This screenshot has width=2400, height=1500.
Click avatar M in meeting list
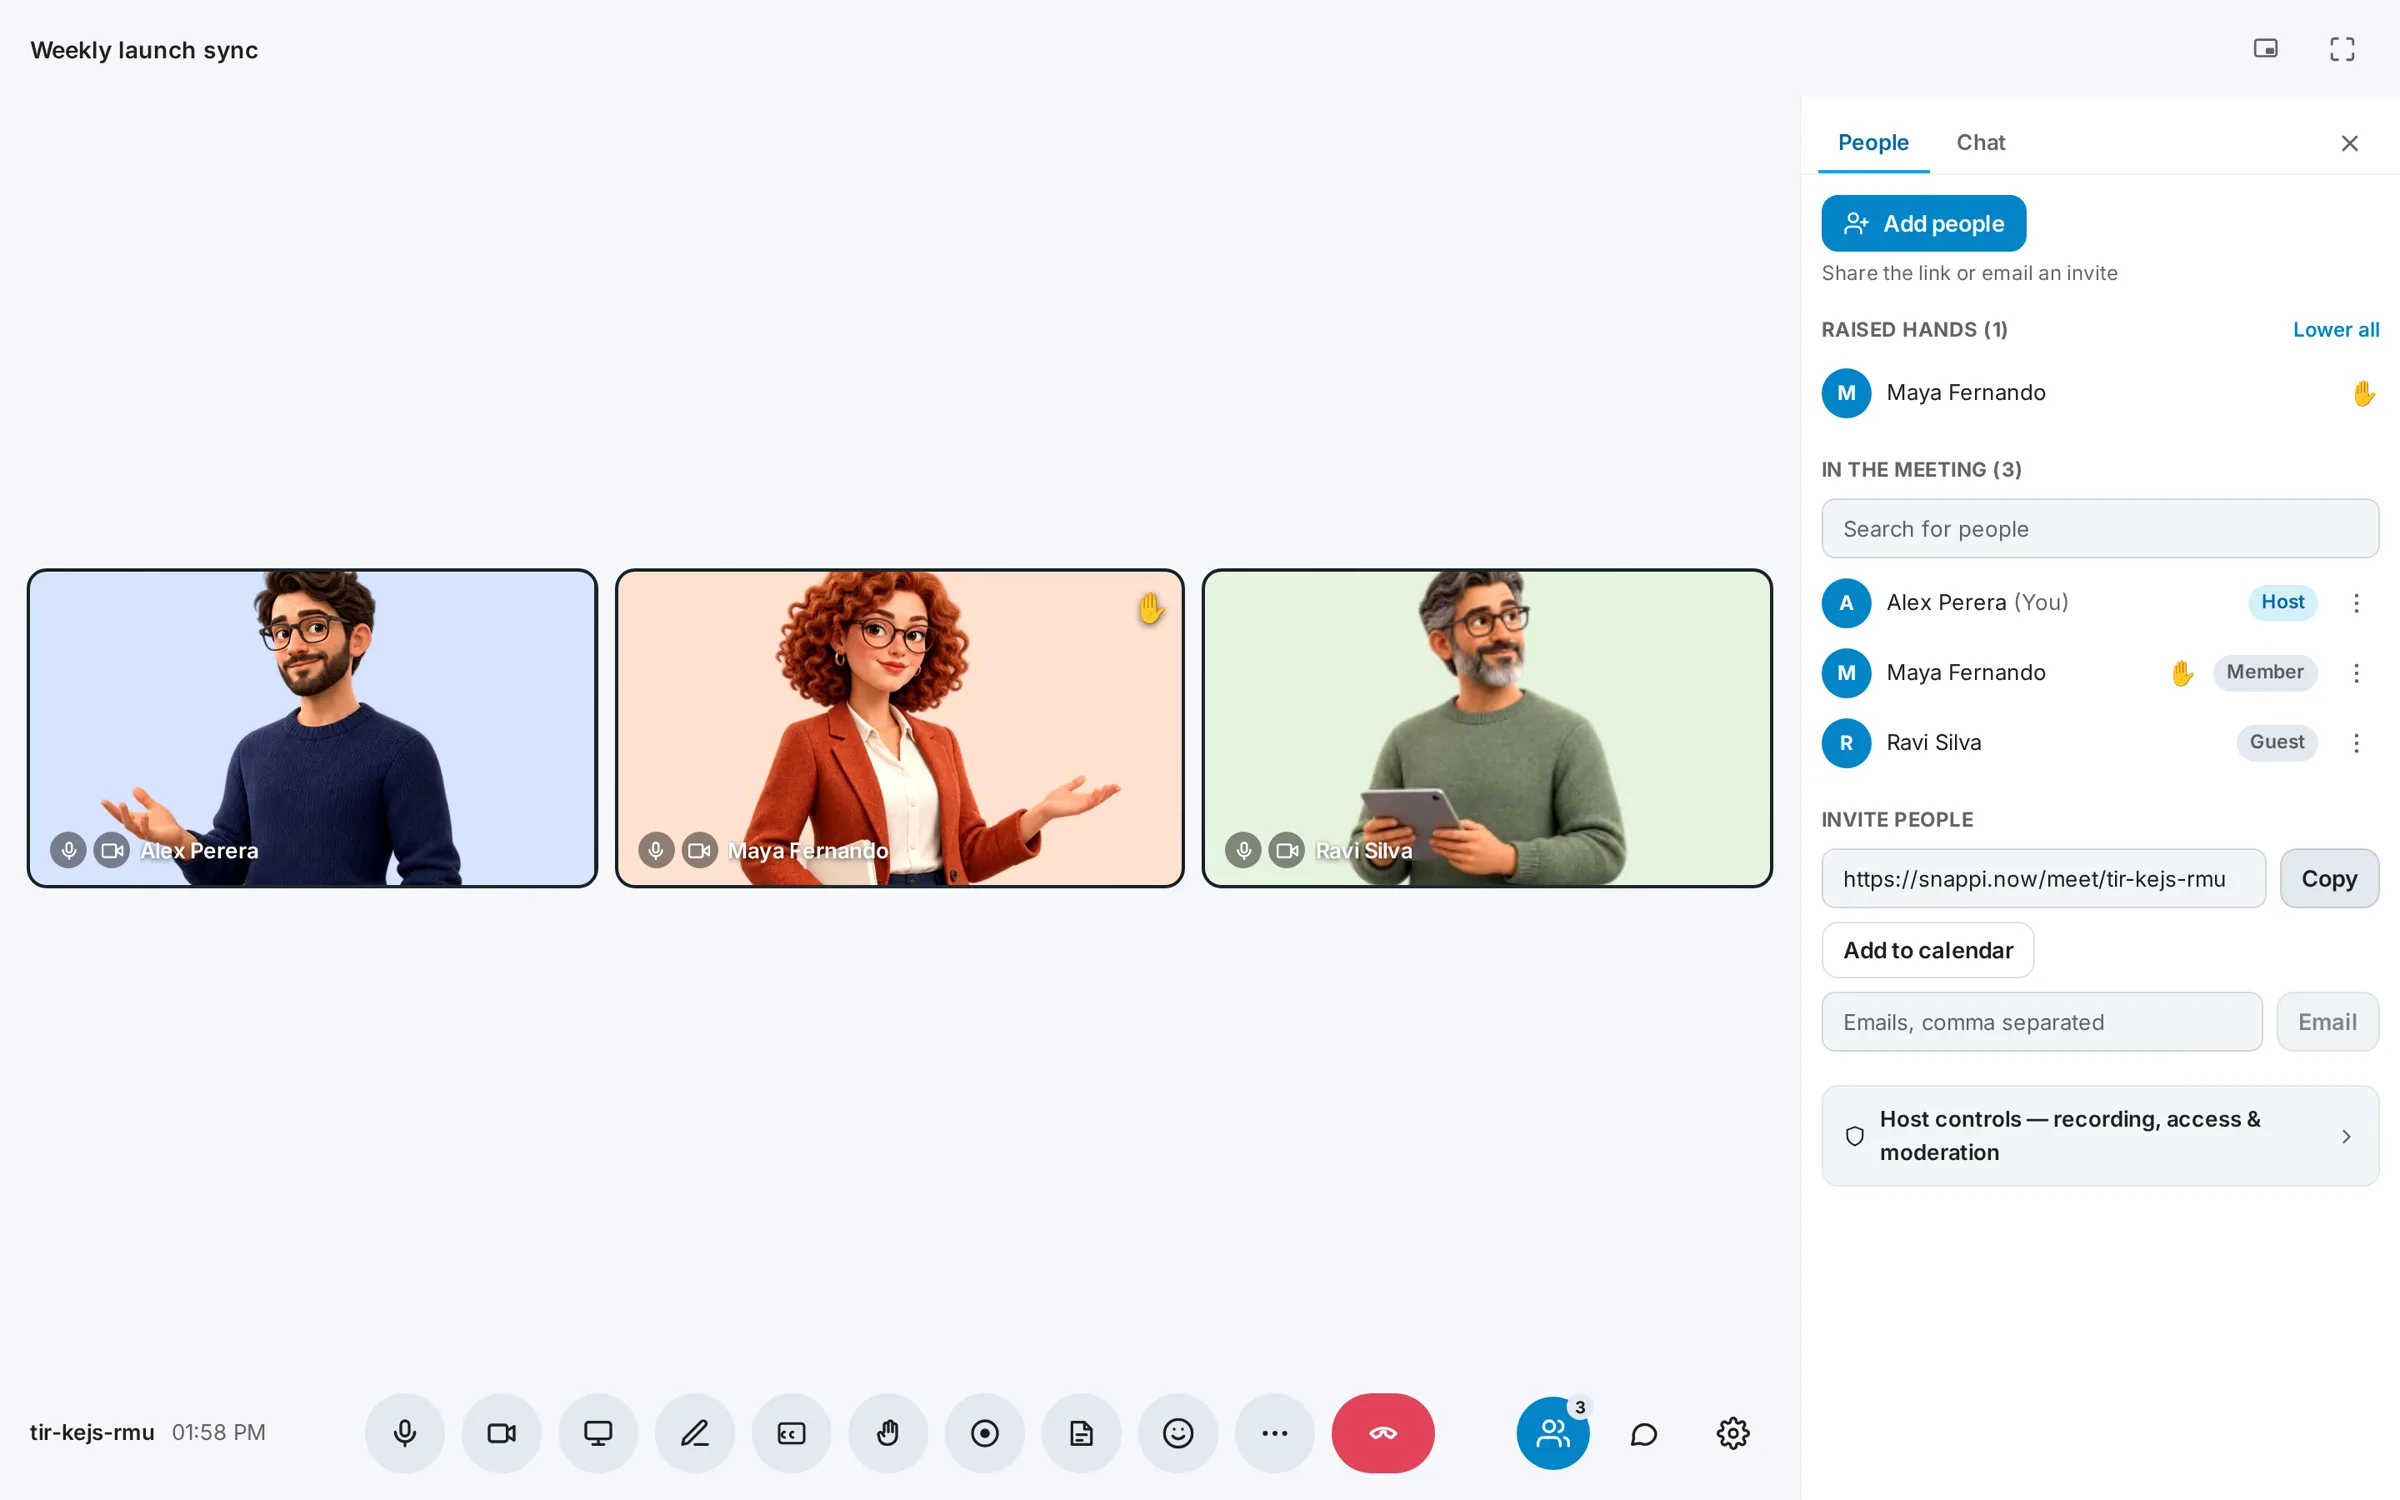click(x=1846, y=673)
